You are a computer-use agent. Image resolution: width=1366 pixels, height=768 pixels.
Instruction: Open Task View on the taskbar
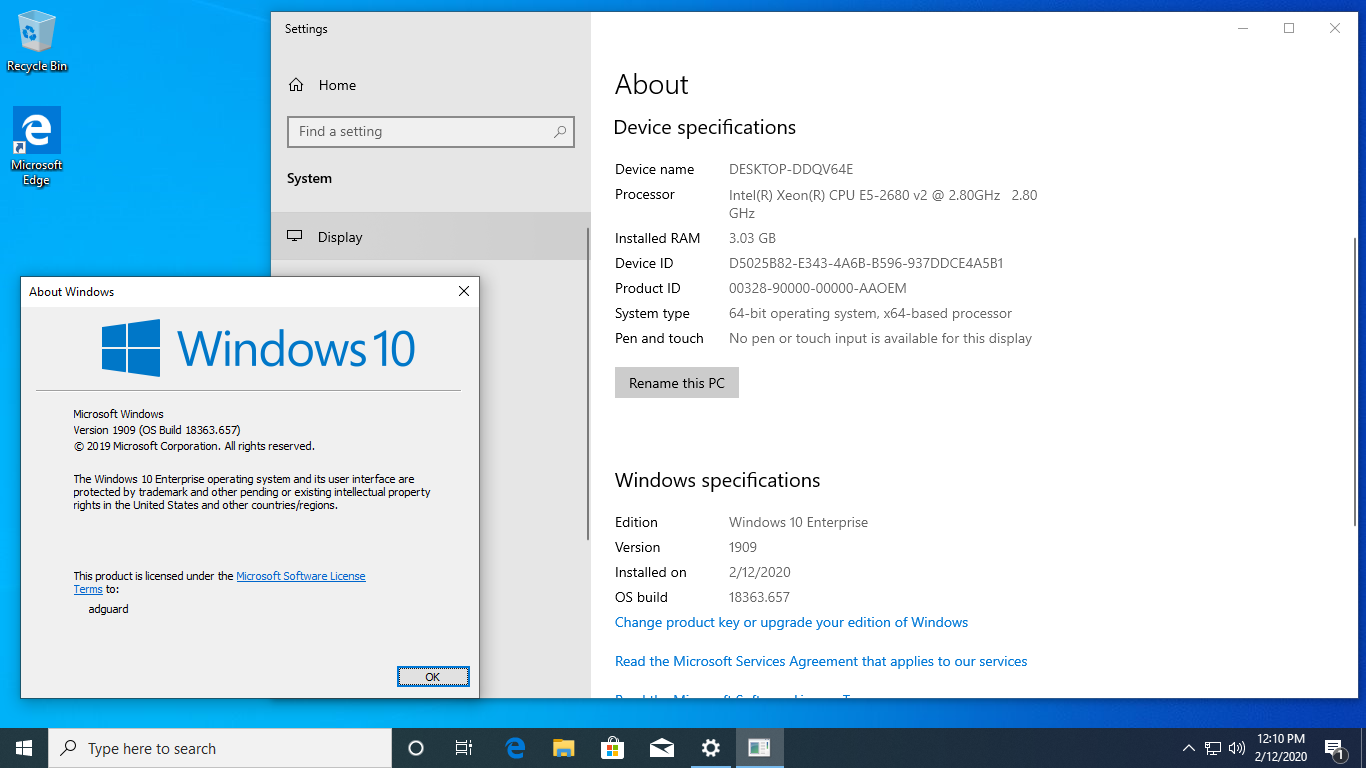point(464,748)
